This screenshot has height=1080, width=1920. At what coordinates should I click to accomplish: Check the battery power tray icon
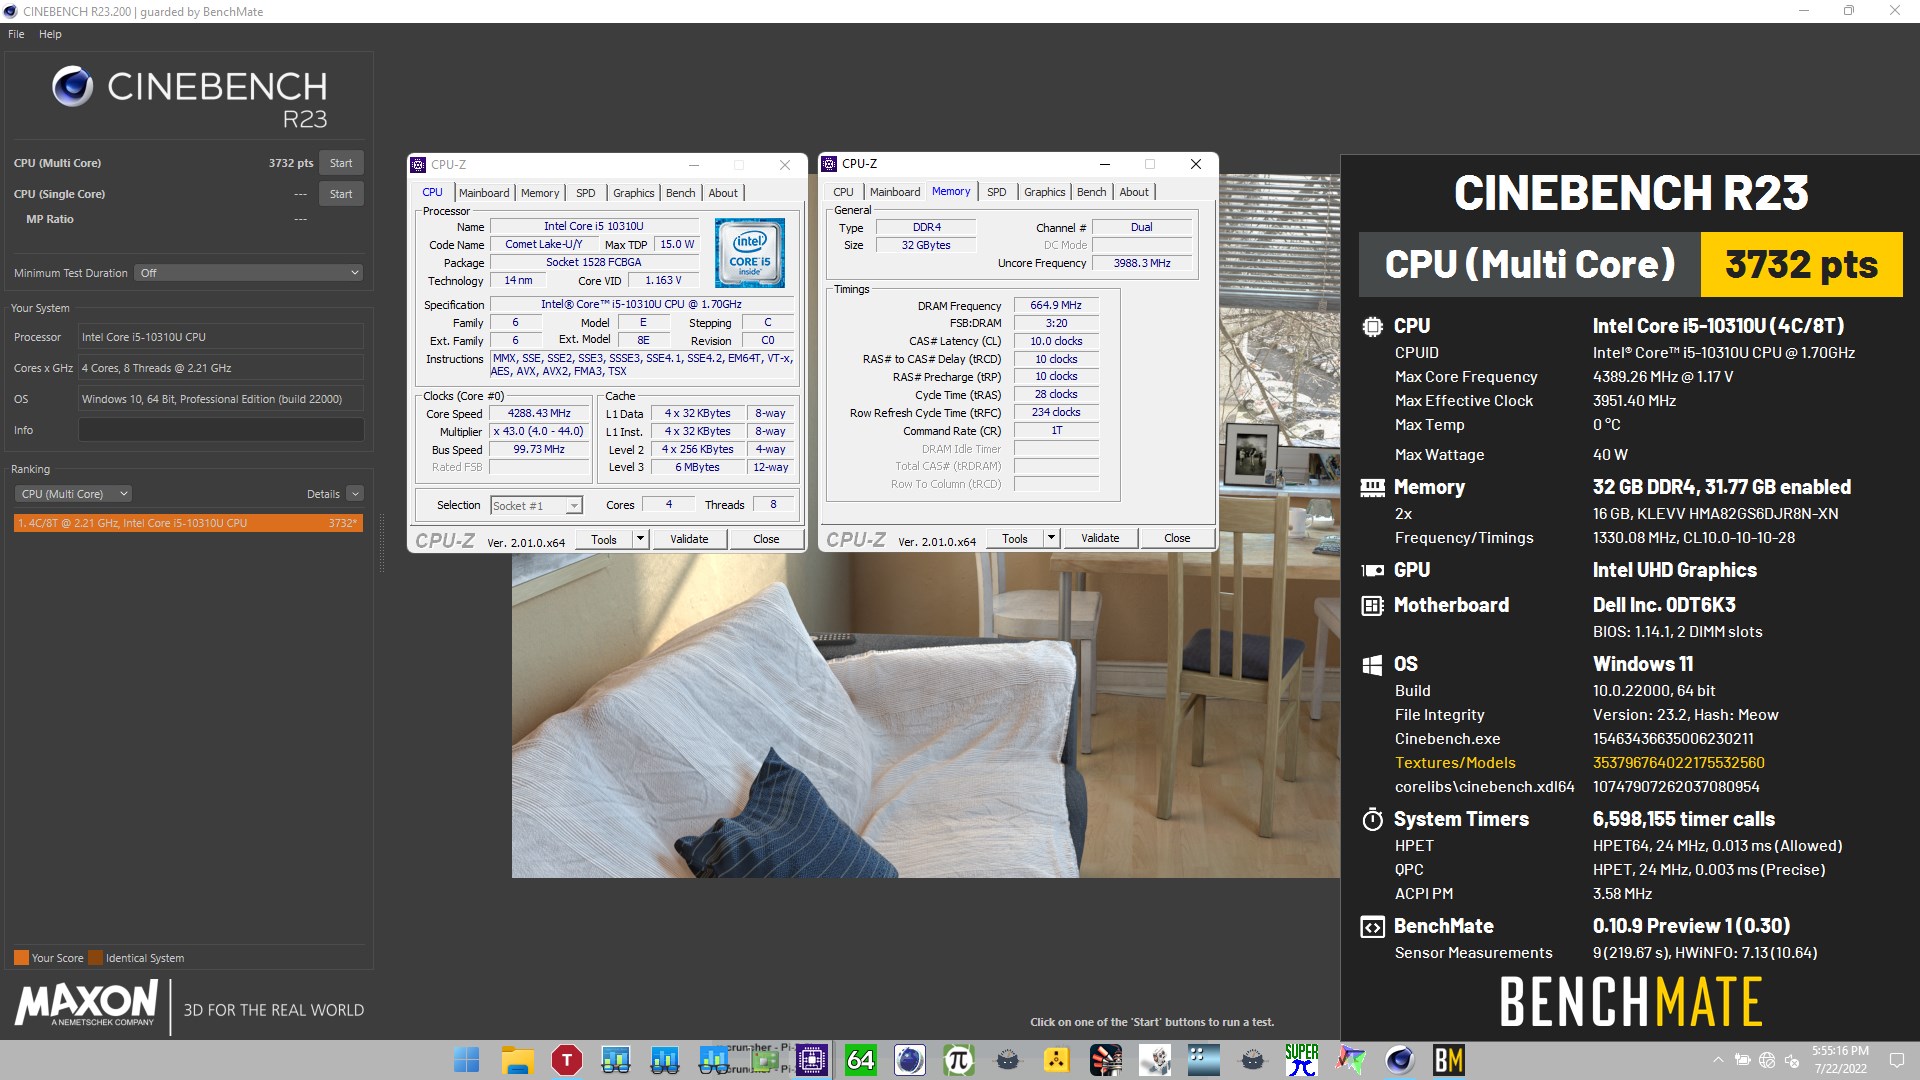[1742, 1060]
